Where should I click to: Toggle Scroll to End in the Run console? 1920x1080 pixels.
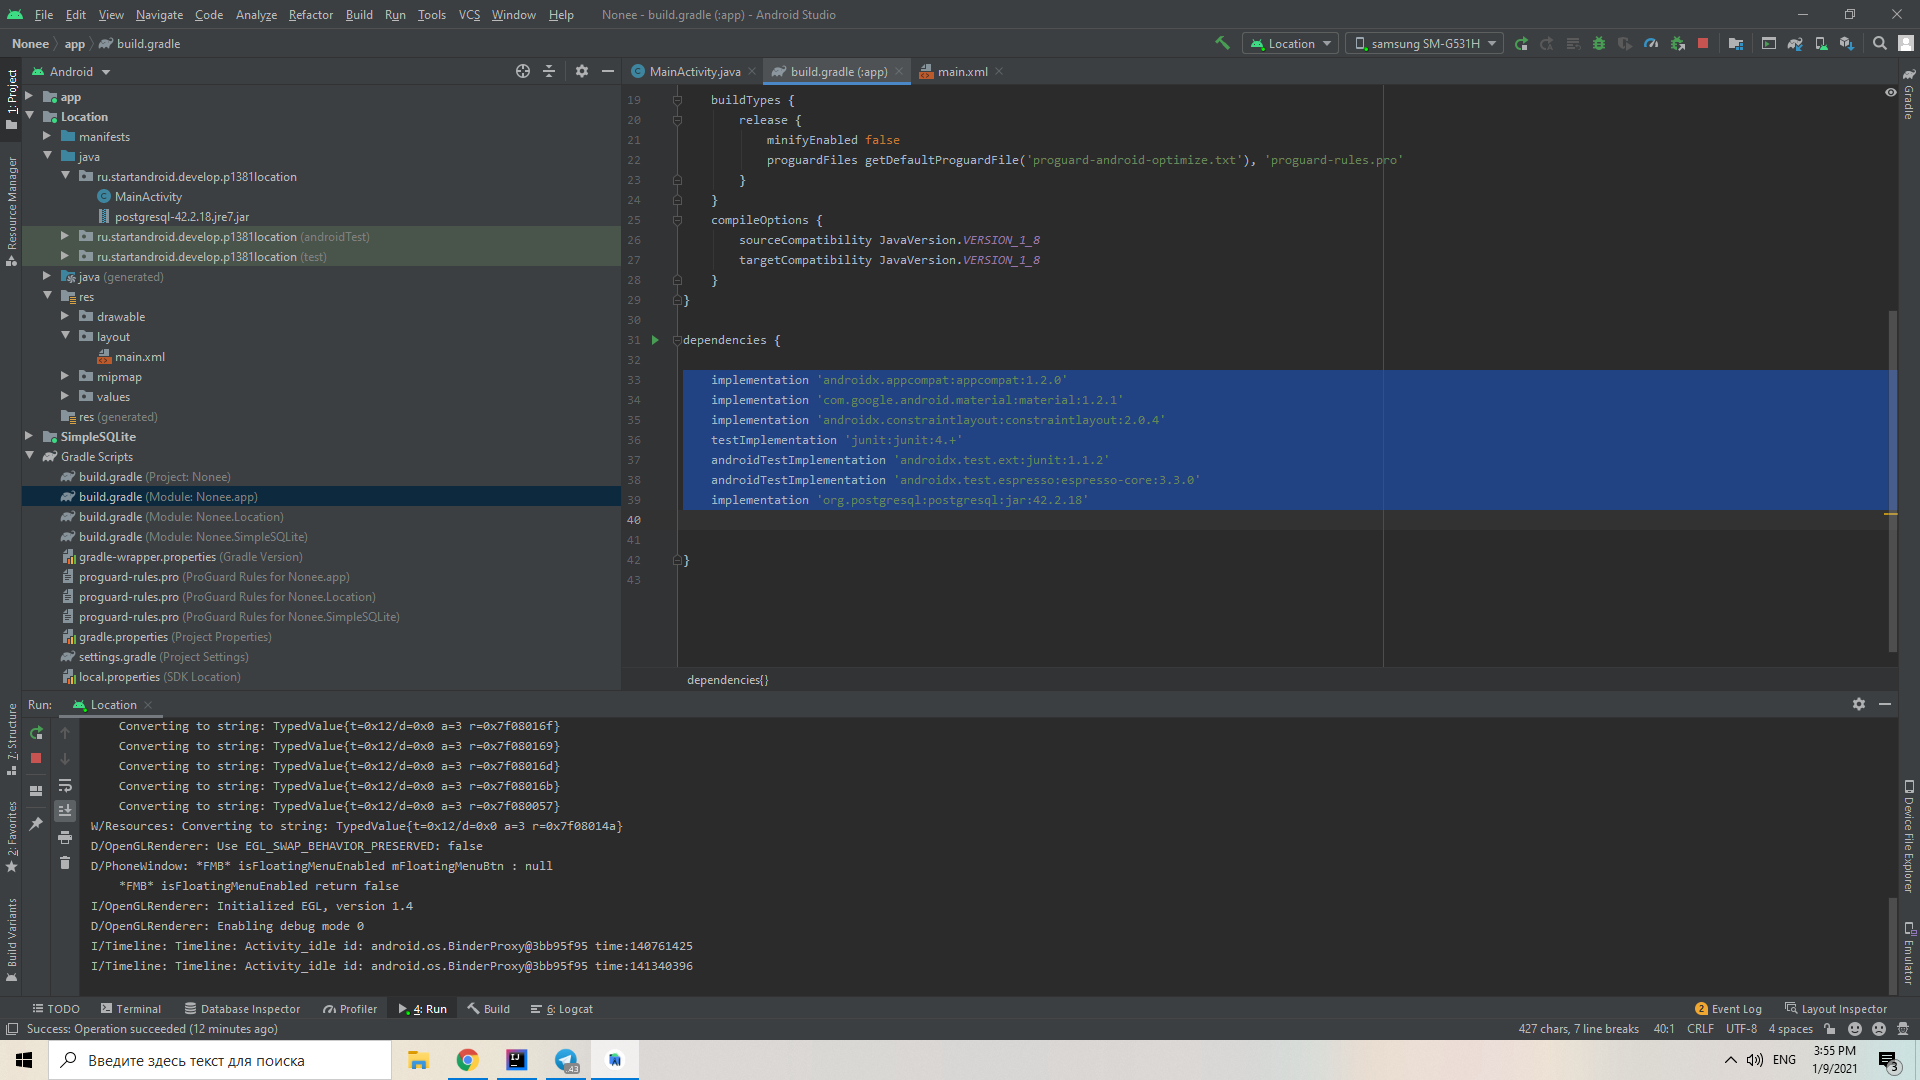point(65,811)
